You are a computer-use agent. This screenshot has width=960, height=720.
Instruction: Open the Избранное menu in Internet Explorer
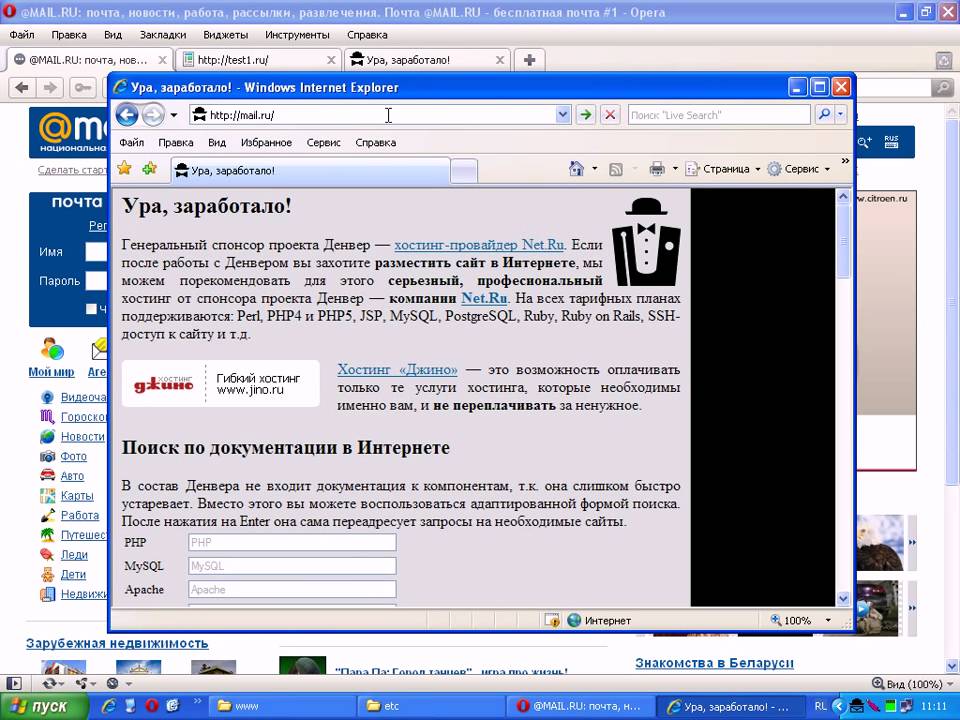pos(266,143)
